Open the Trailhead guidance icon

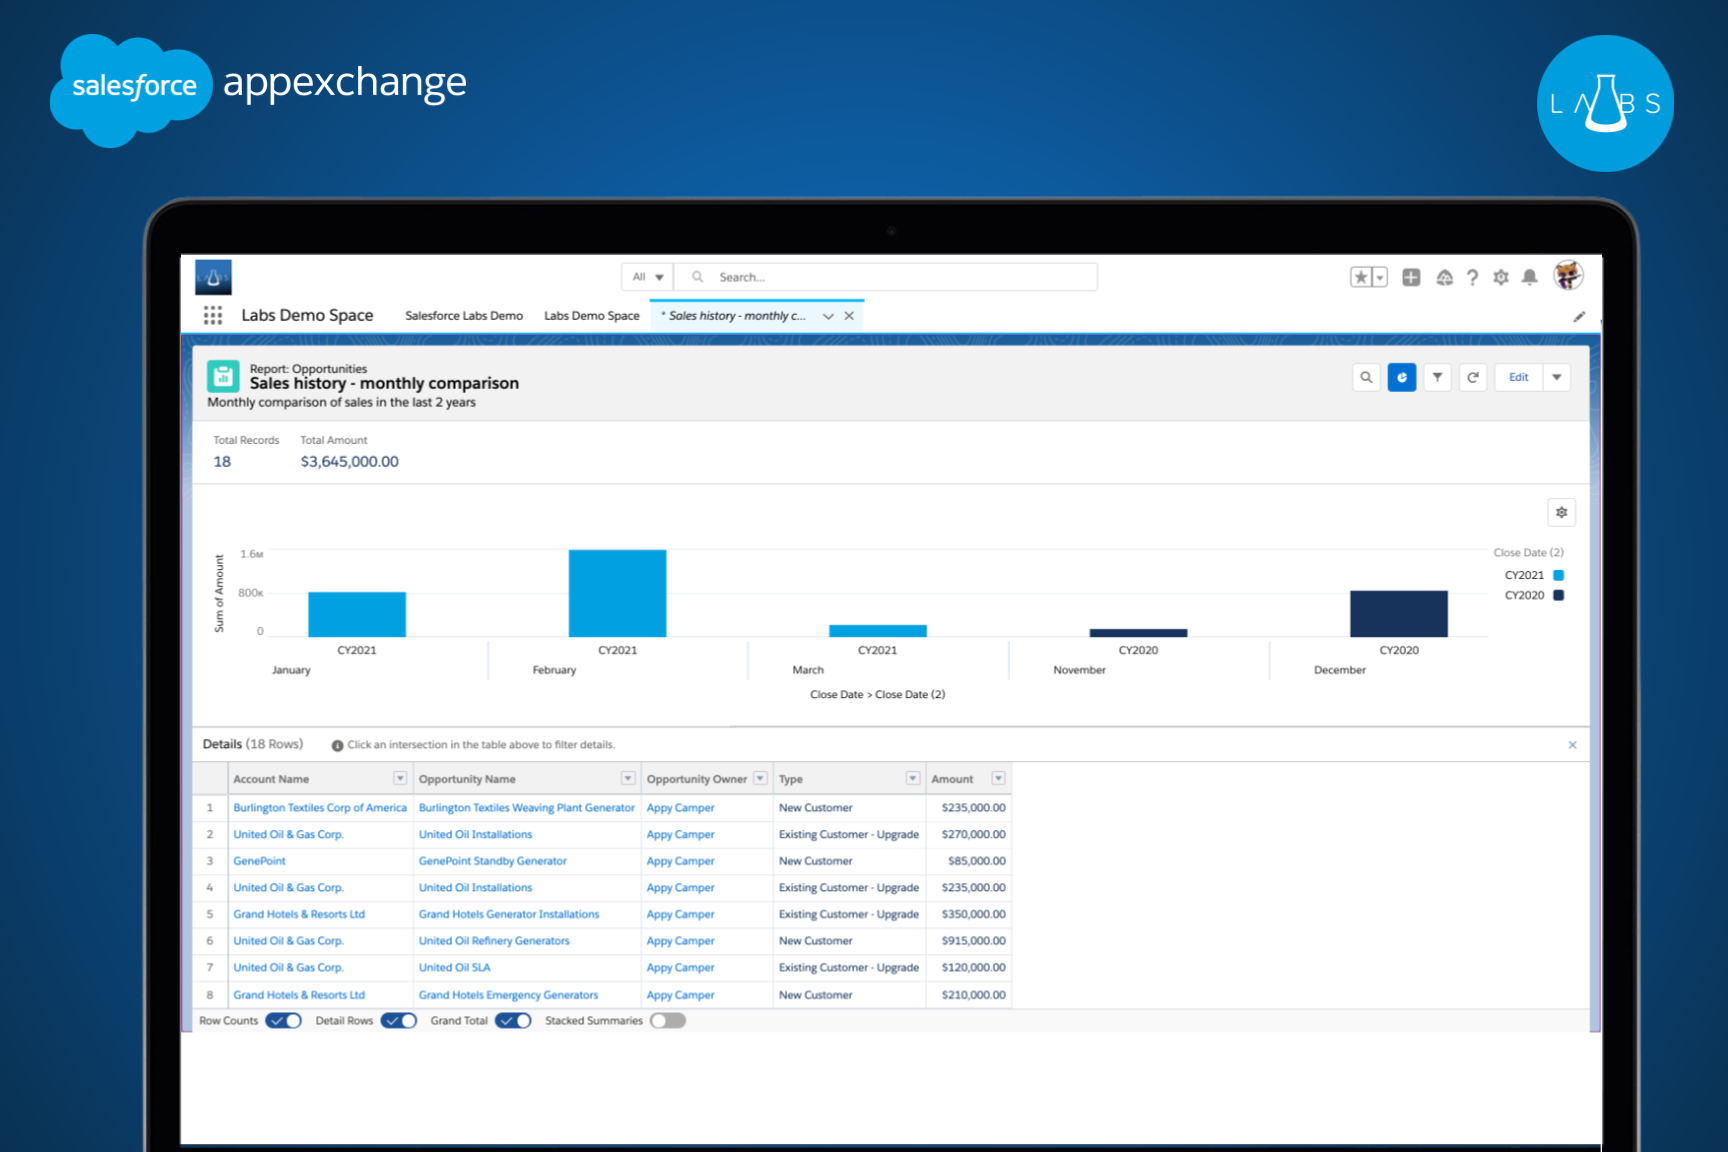pos(1444,277)
